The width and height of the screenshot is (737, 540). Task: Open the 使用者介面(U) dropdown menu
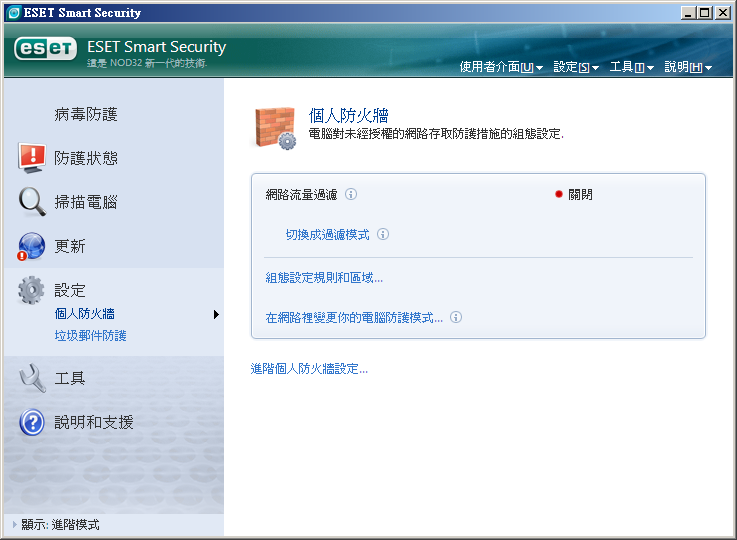point(501,67)
